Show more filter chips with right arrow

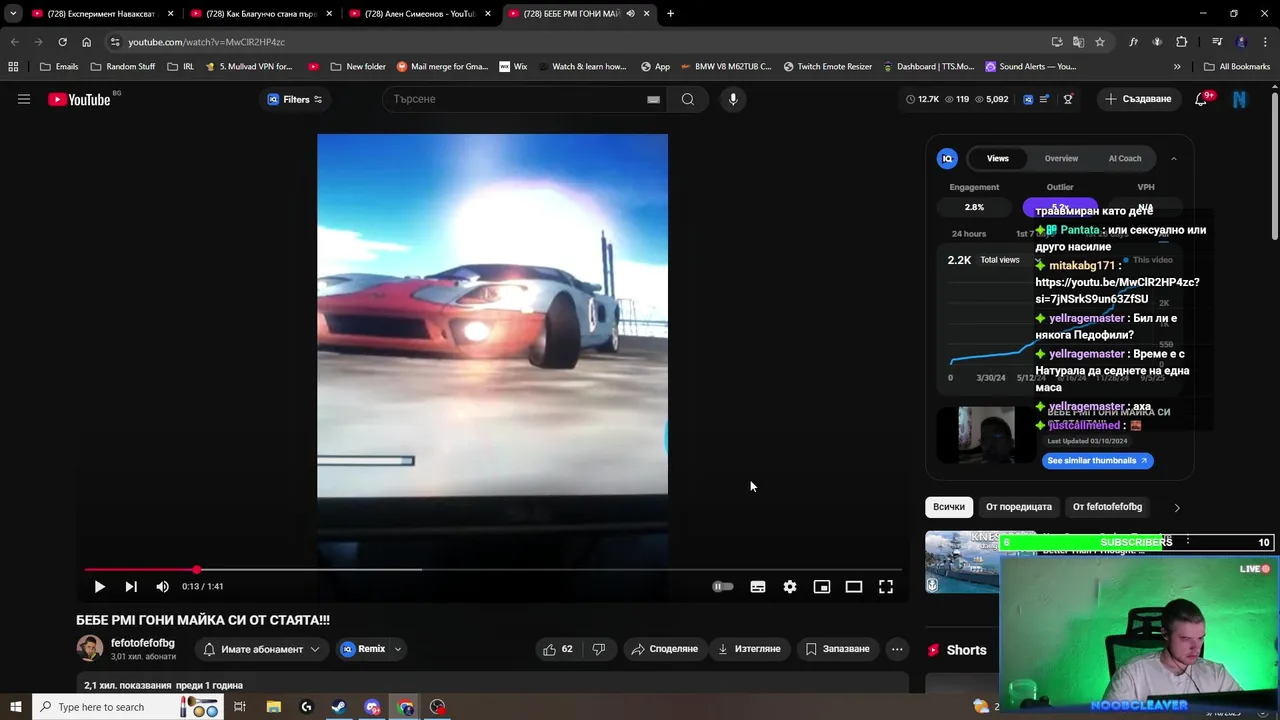click(1177, 507)
